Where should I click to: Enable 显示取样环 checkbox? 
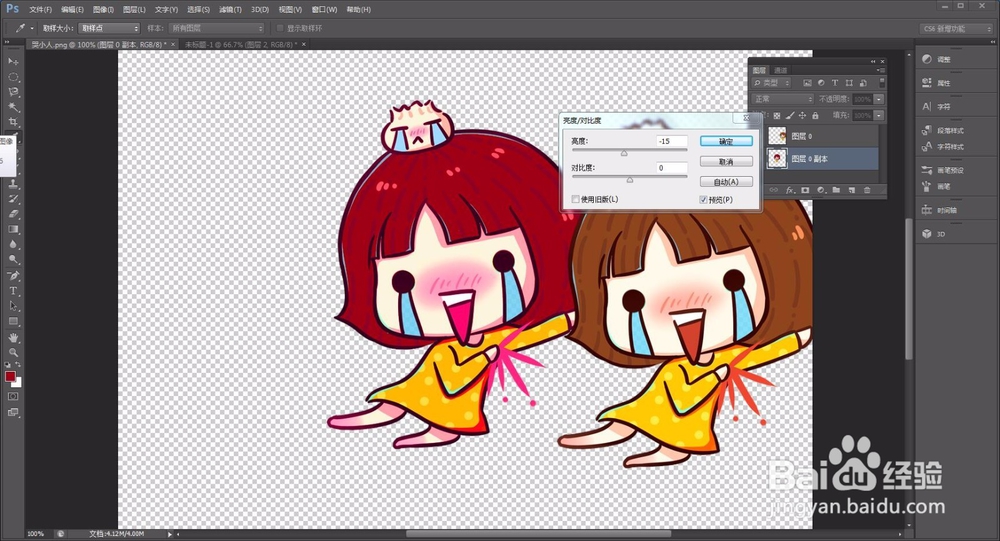point(280,28)
